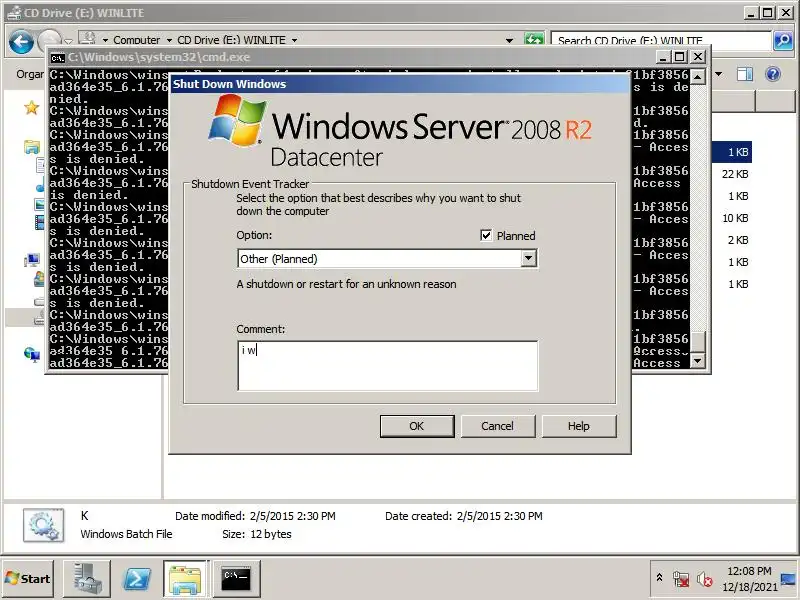The image size is (800, 600).
Task: Expand the CD Drive breadcrumb arrow
Action: click(x=294, y=40)
